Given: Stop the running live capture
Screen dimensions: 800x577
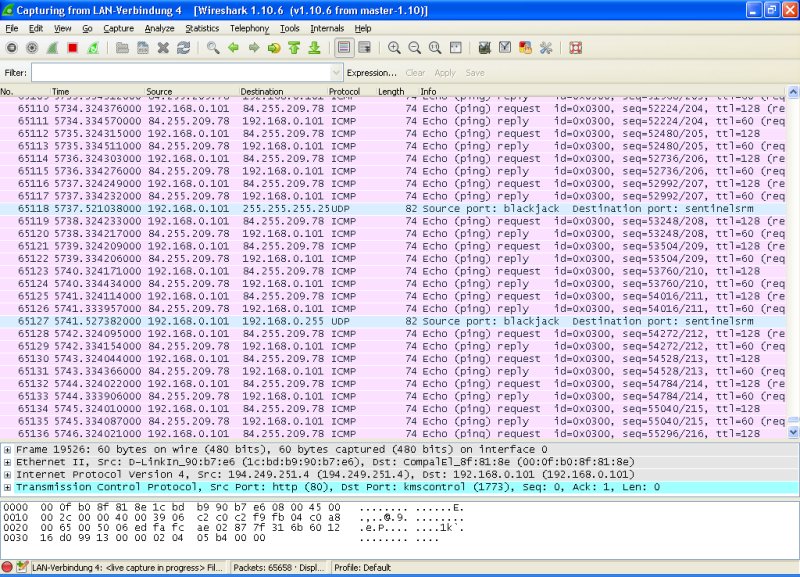Looking at the screenshot, I should tap(73, 47).
